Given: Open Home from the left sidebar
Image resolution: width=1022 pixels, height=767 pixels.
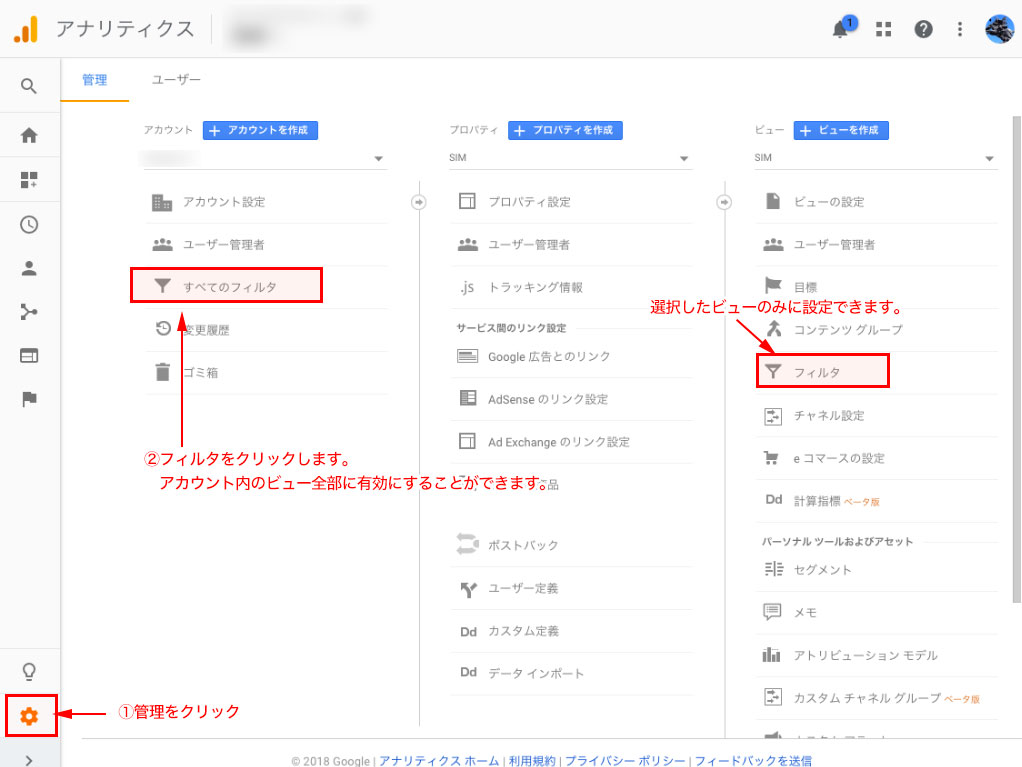Looking at the screenshot, I should [x=29, y=136].
